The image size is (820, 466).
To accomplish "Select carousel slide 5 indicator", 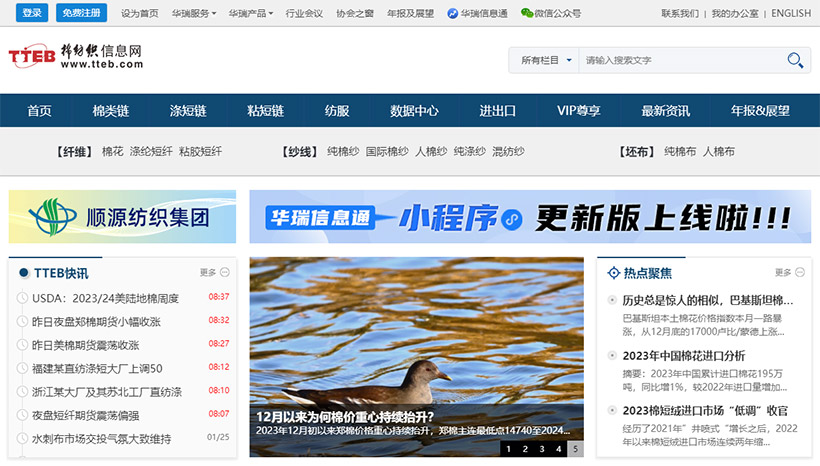I will pyautogui.click(x=574, y=449).
